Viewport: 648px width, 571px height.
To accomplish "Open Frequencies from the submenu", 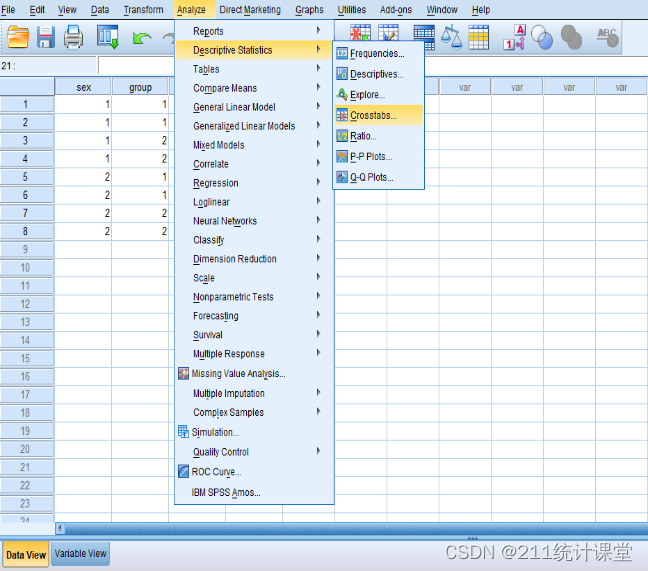I will [x=379, y=53].
